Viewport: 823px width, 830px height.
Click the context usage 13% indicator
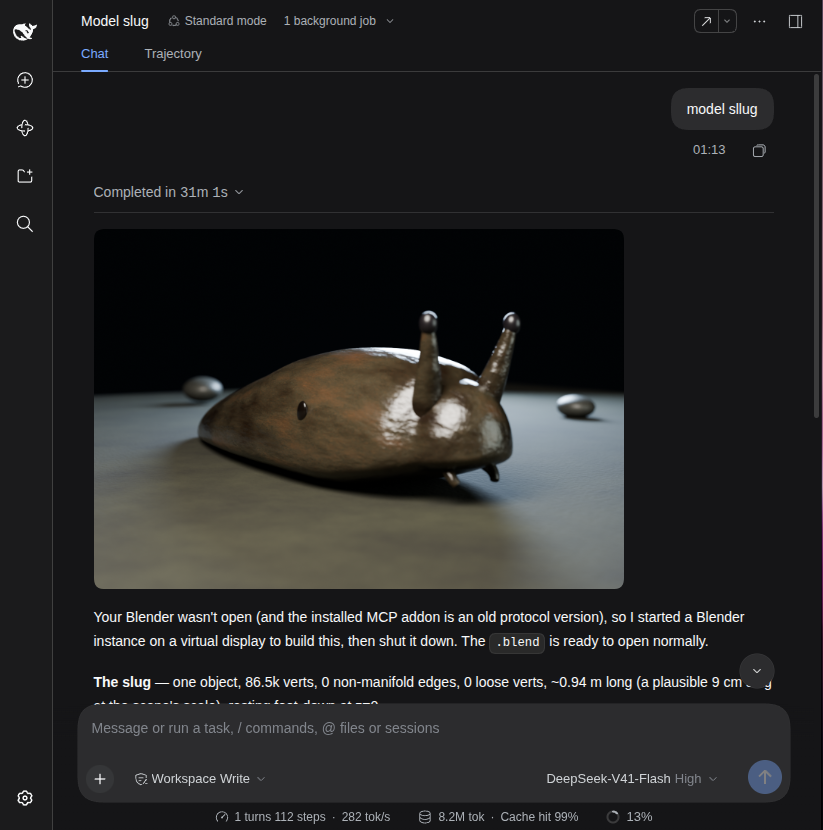629,817
